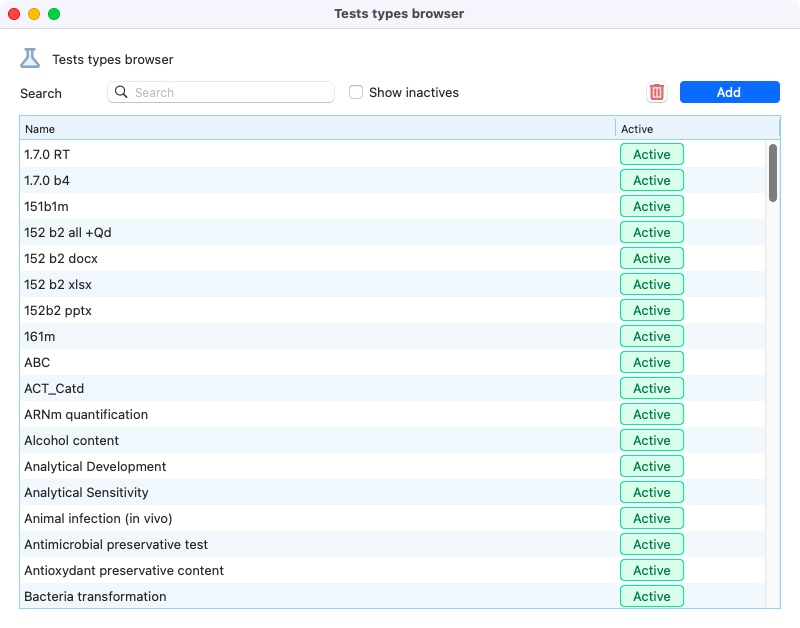
Task: Click Active badge for ARNm quantification
Action: [x=652, y=414]
